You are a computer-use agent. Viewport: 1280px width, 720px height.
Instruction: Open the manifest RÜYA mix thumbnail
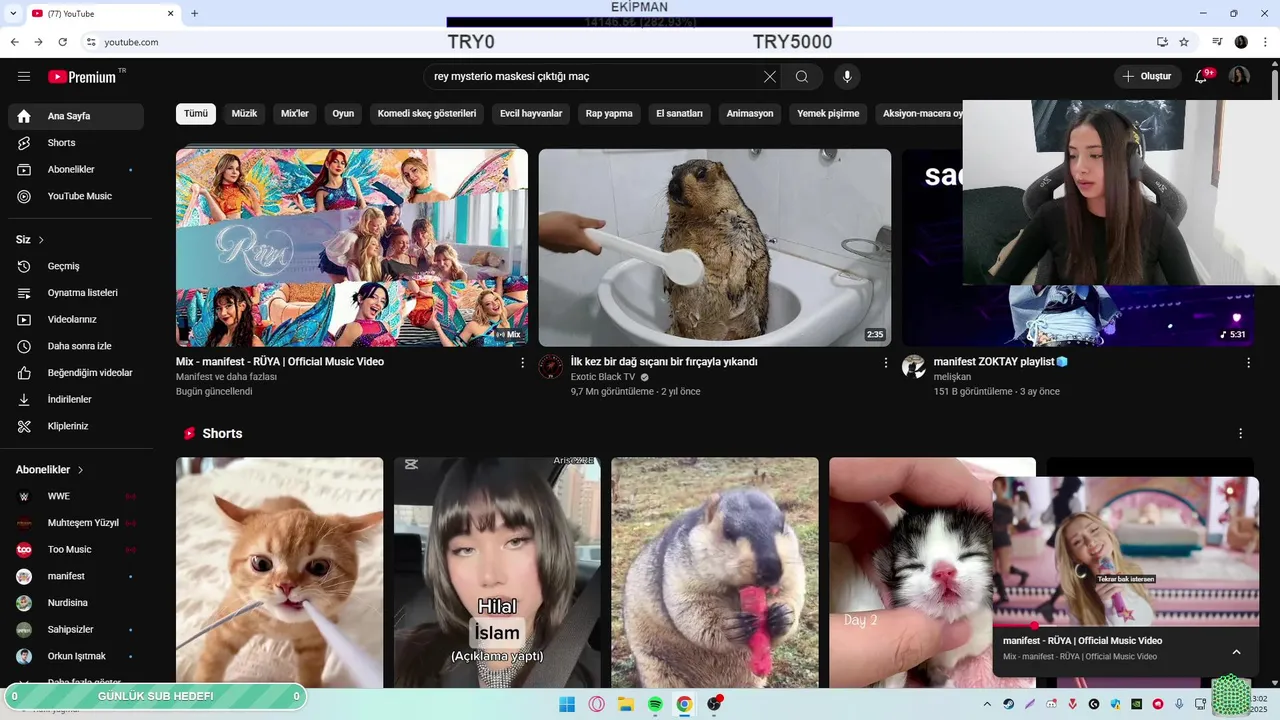point(352,248)
